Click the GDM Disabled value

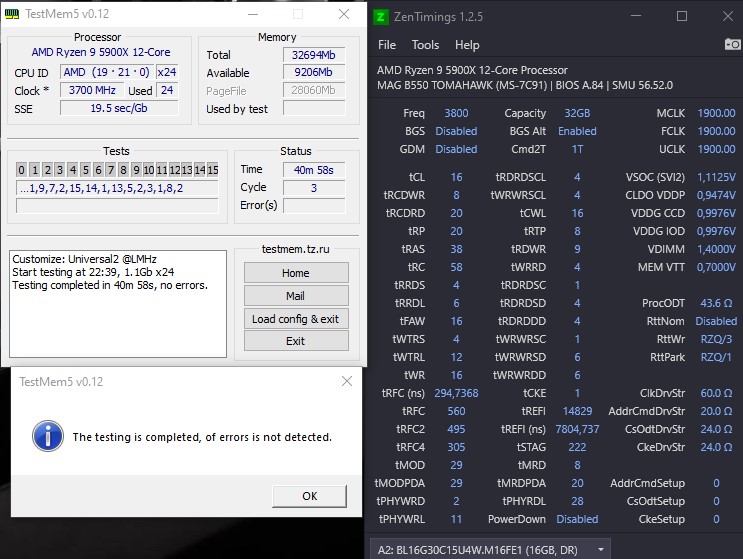(456, 149)
